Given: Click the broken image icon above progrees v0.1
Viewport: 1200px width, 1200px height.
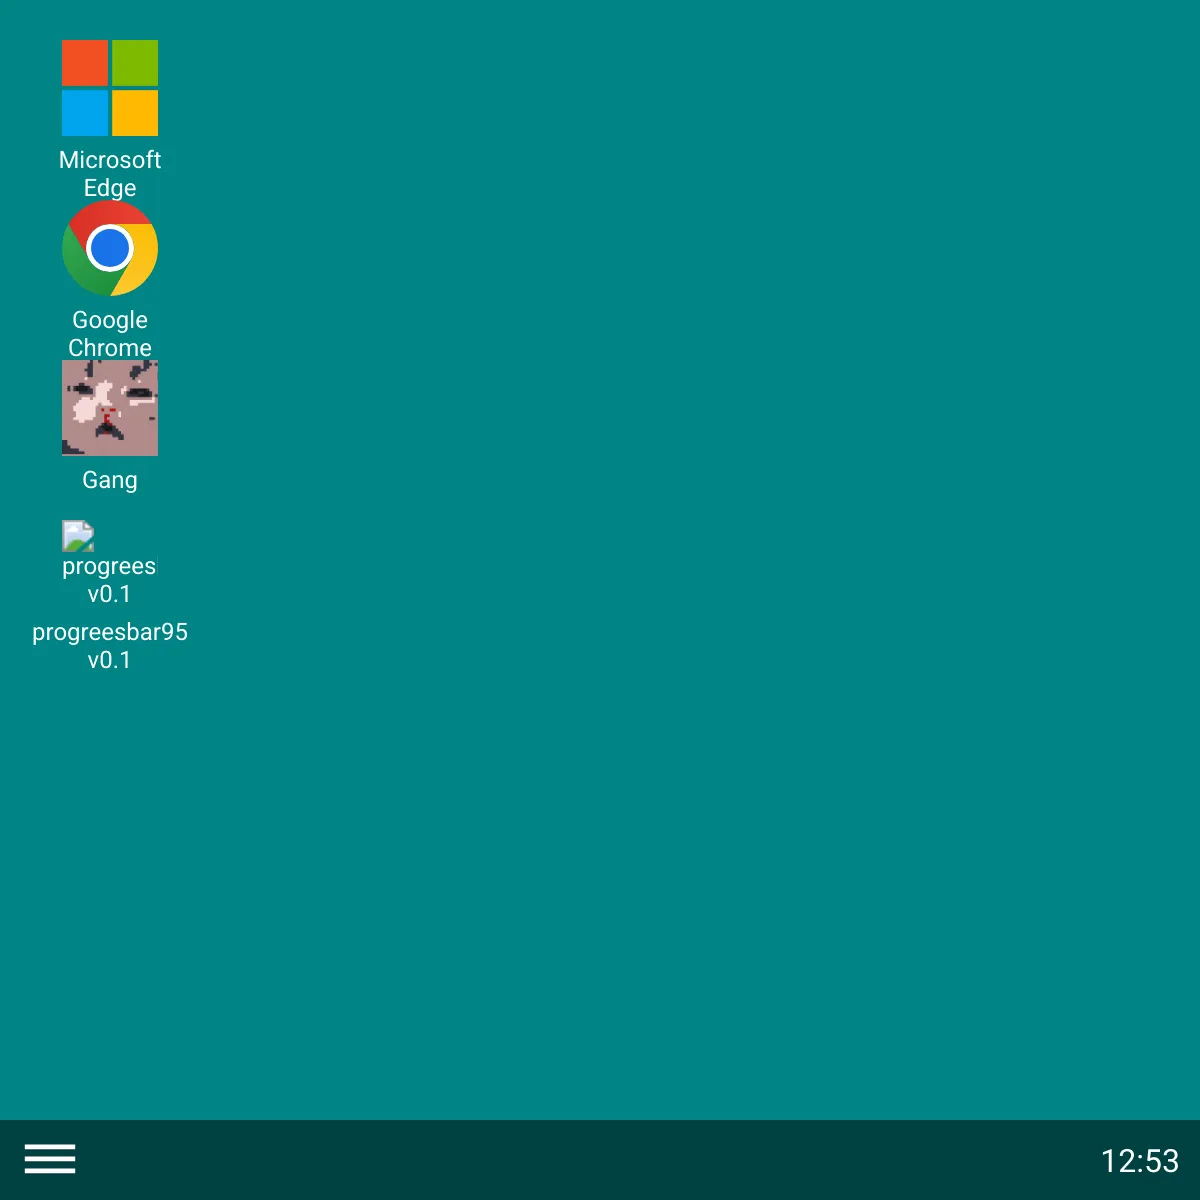Looking at the screenshot, I should (x=78, y=536).
